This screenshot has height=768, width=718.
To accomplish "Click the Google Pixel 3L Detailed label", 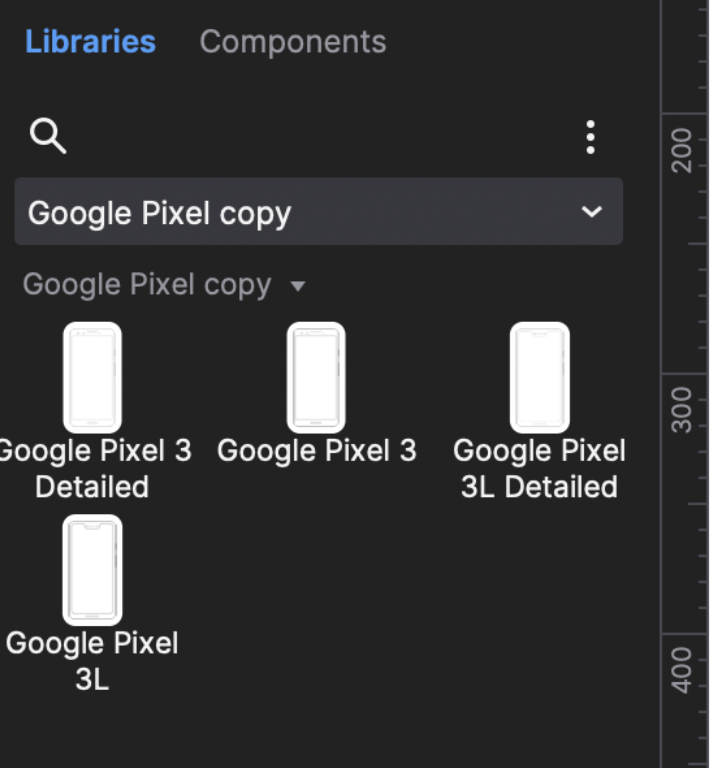I will pos(539,469).
